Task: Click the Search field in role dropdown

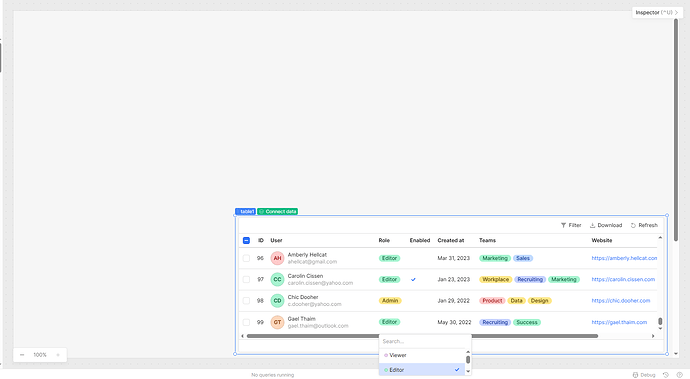Action: 425,341
